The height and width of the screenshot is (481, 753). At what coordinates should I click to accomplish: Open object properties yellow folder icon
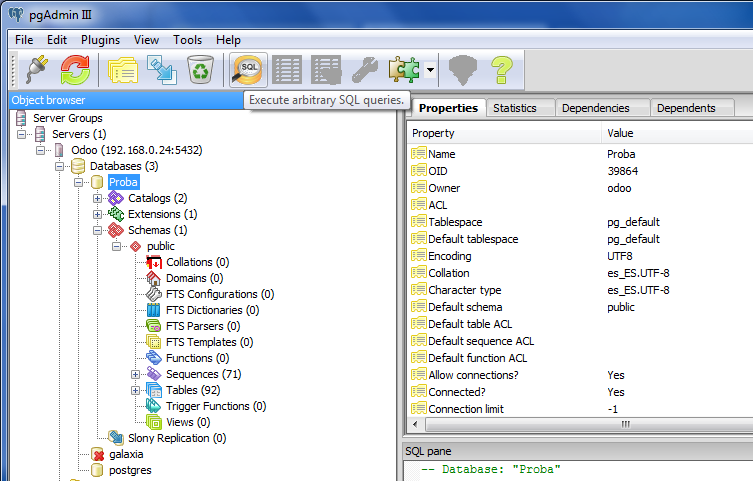[x=123, y=70]
